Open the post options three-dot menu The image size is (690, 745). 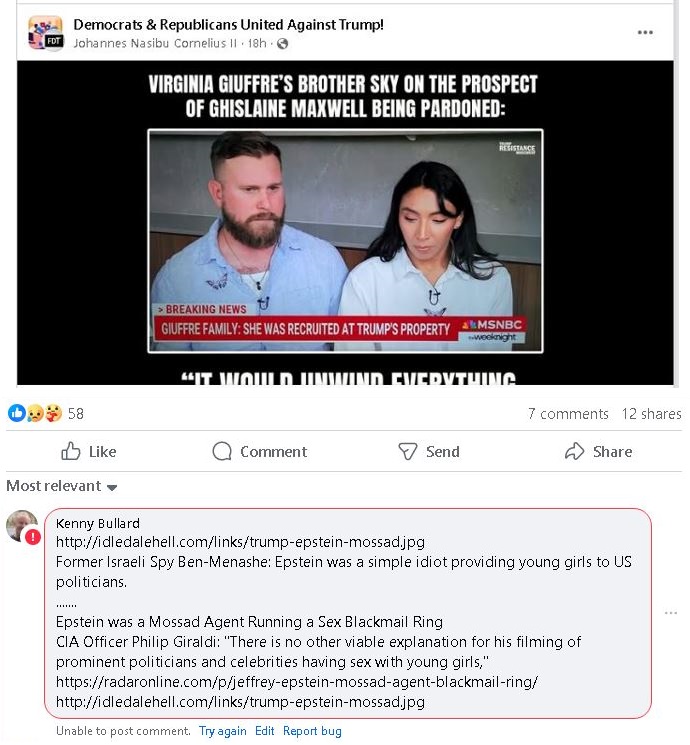(x=645, y=32)
